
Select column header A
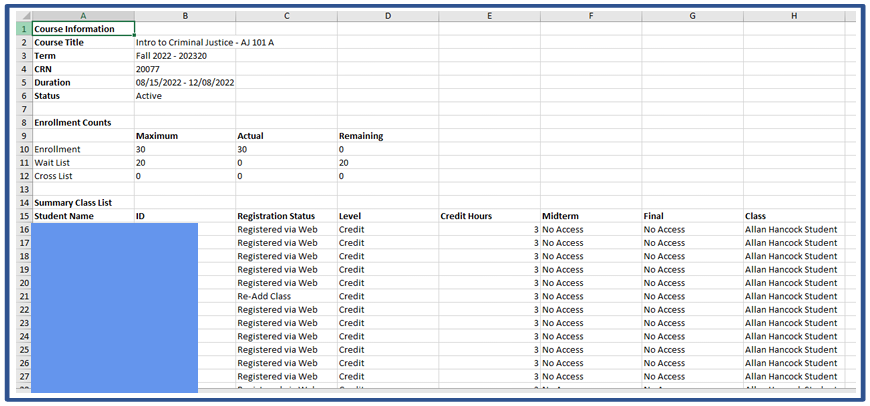point(82,16)
